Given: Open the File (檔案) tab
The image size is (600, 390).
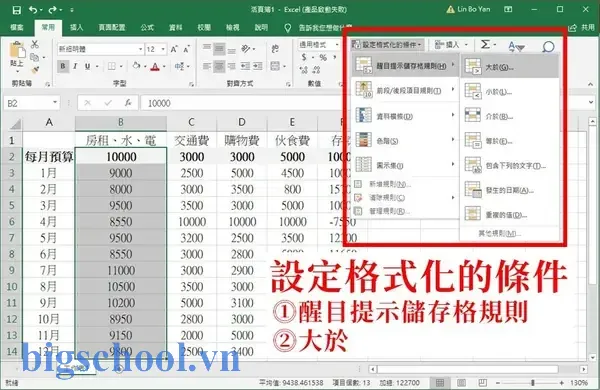Looking at the screenshot, I should click(17, 27).
